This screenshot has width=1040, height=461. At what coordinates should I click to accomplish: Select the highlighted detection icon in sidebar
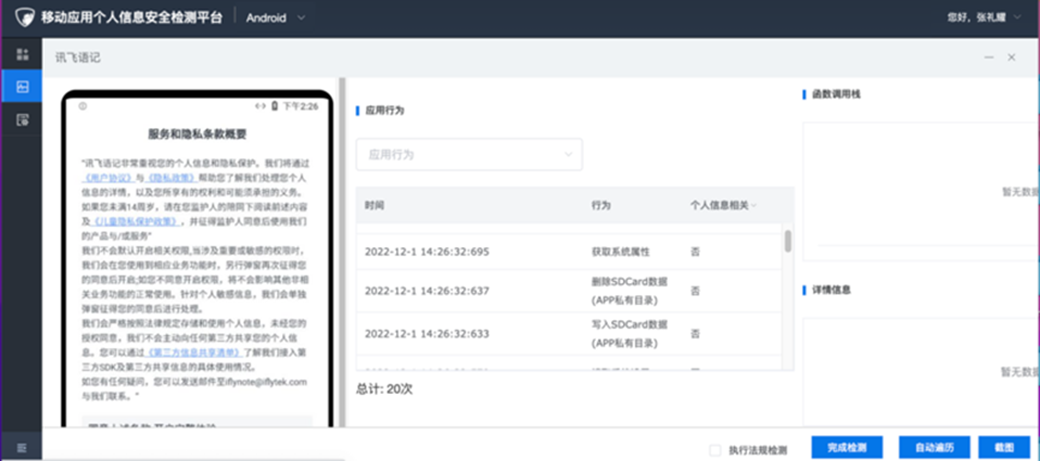22,86
